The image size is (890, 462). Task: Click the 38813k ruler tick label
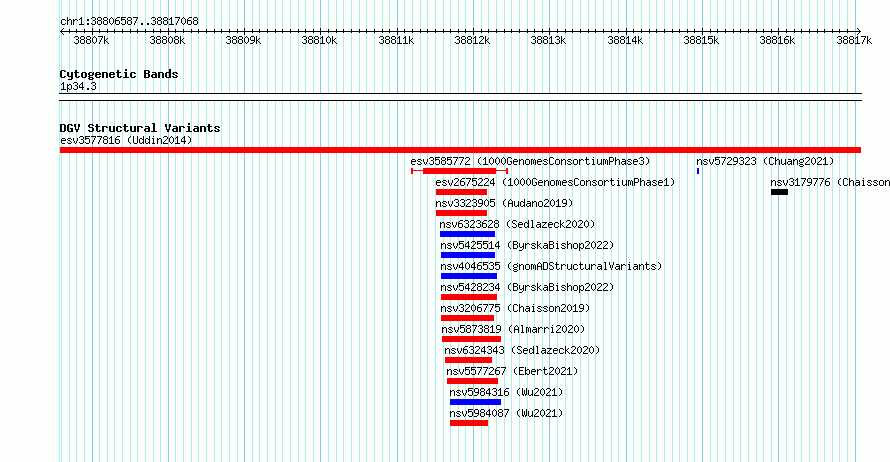click(x=548, y=41)
